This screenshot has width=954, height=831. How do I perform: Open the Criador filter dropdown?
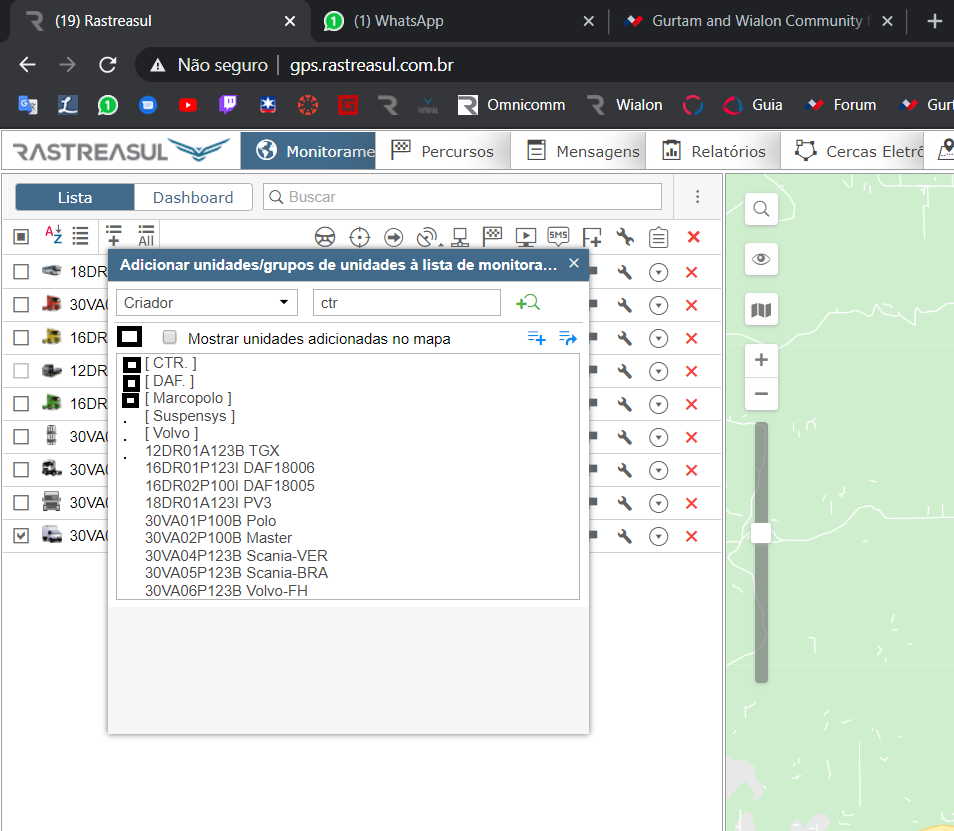pos(207,303)
